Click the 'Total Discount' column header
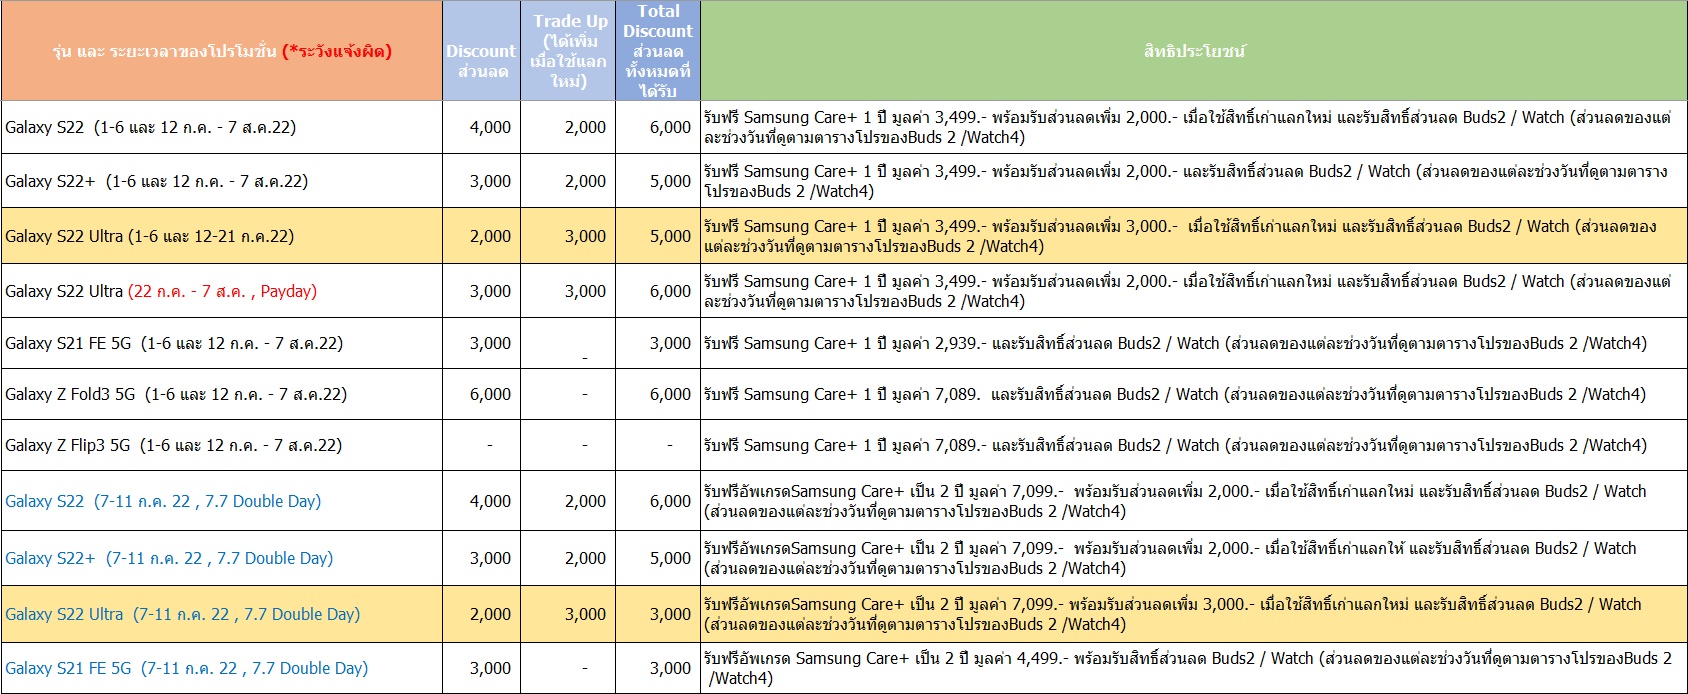The width and height of the screenshot is (1688, 694). pos(658,51)
